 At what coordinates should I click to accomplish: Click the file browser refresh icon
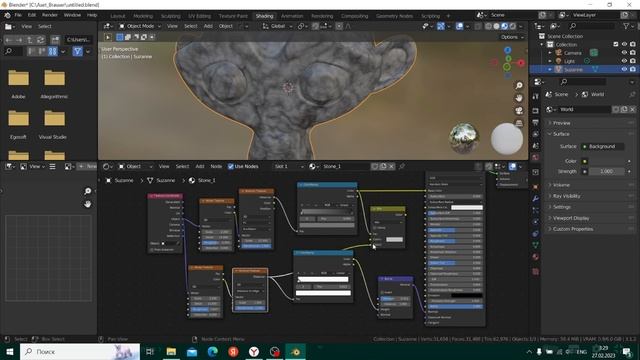pos(40,40)
